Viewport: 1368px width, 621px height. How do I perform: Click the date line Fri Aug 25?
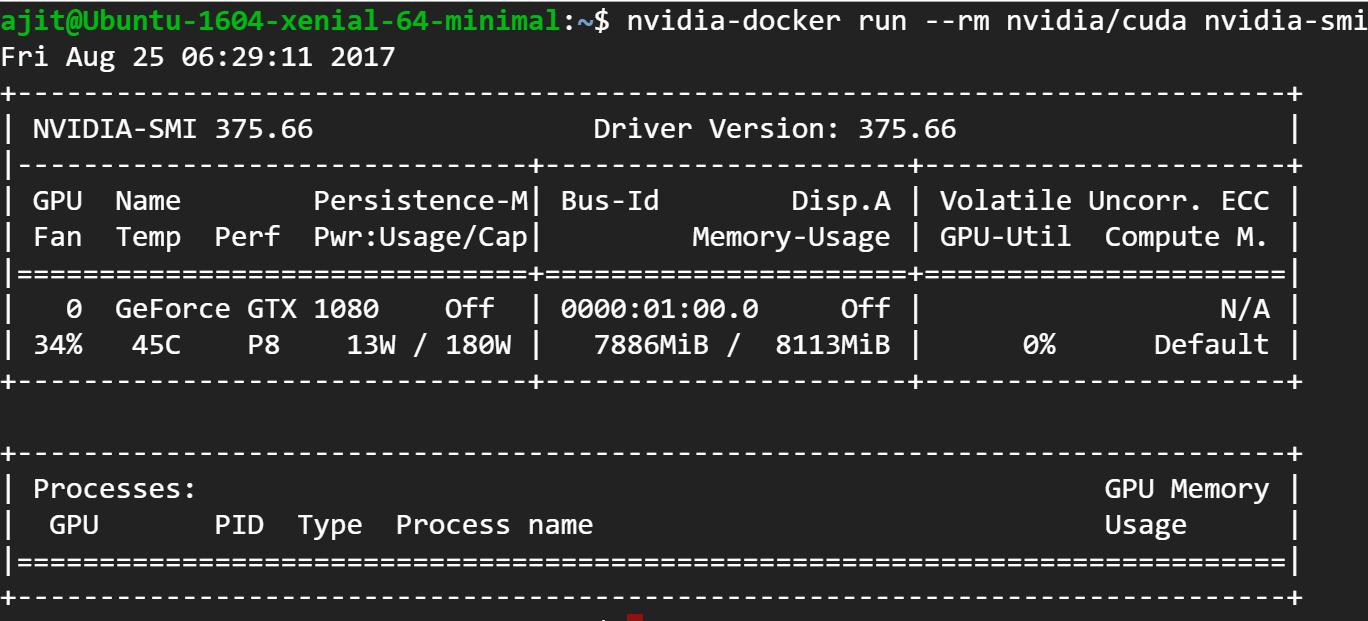point(198,57)
